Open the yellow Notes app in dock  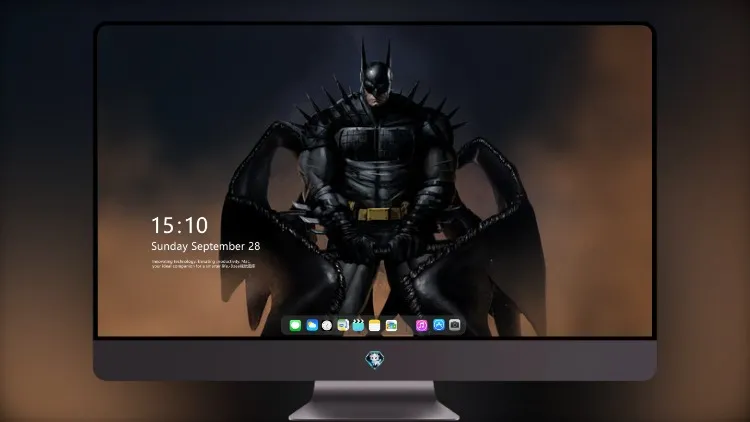pyautogui.click(x=375, y=325)
